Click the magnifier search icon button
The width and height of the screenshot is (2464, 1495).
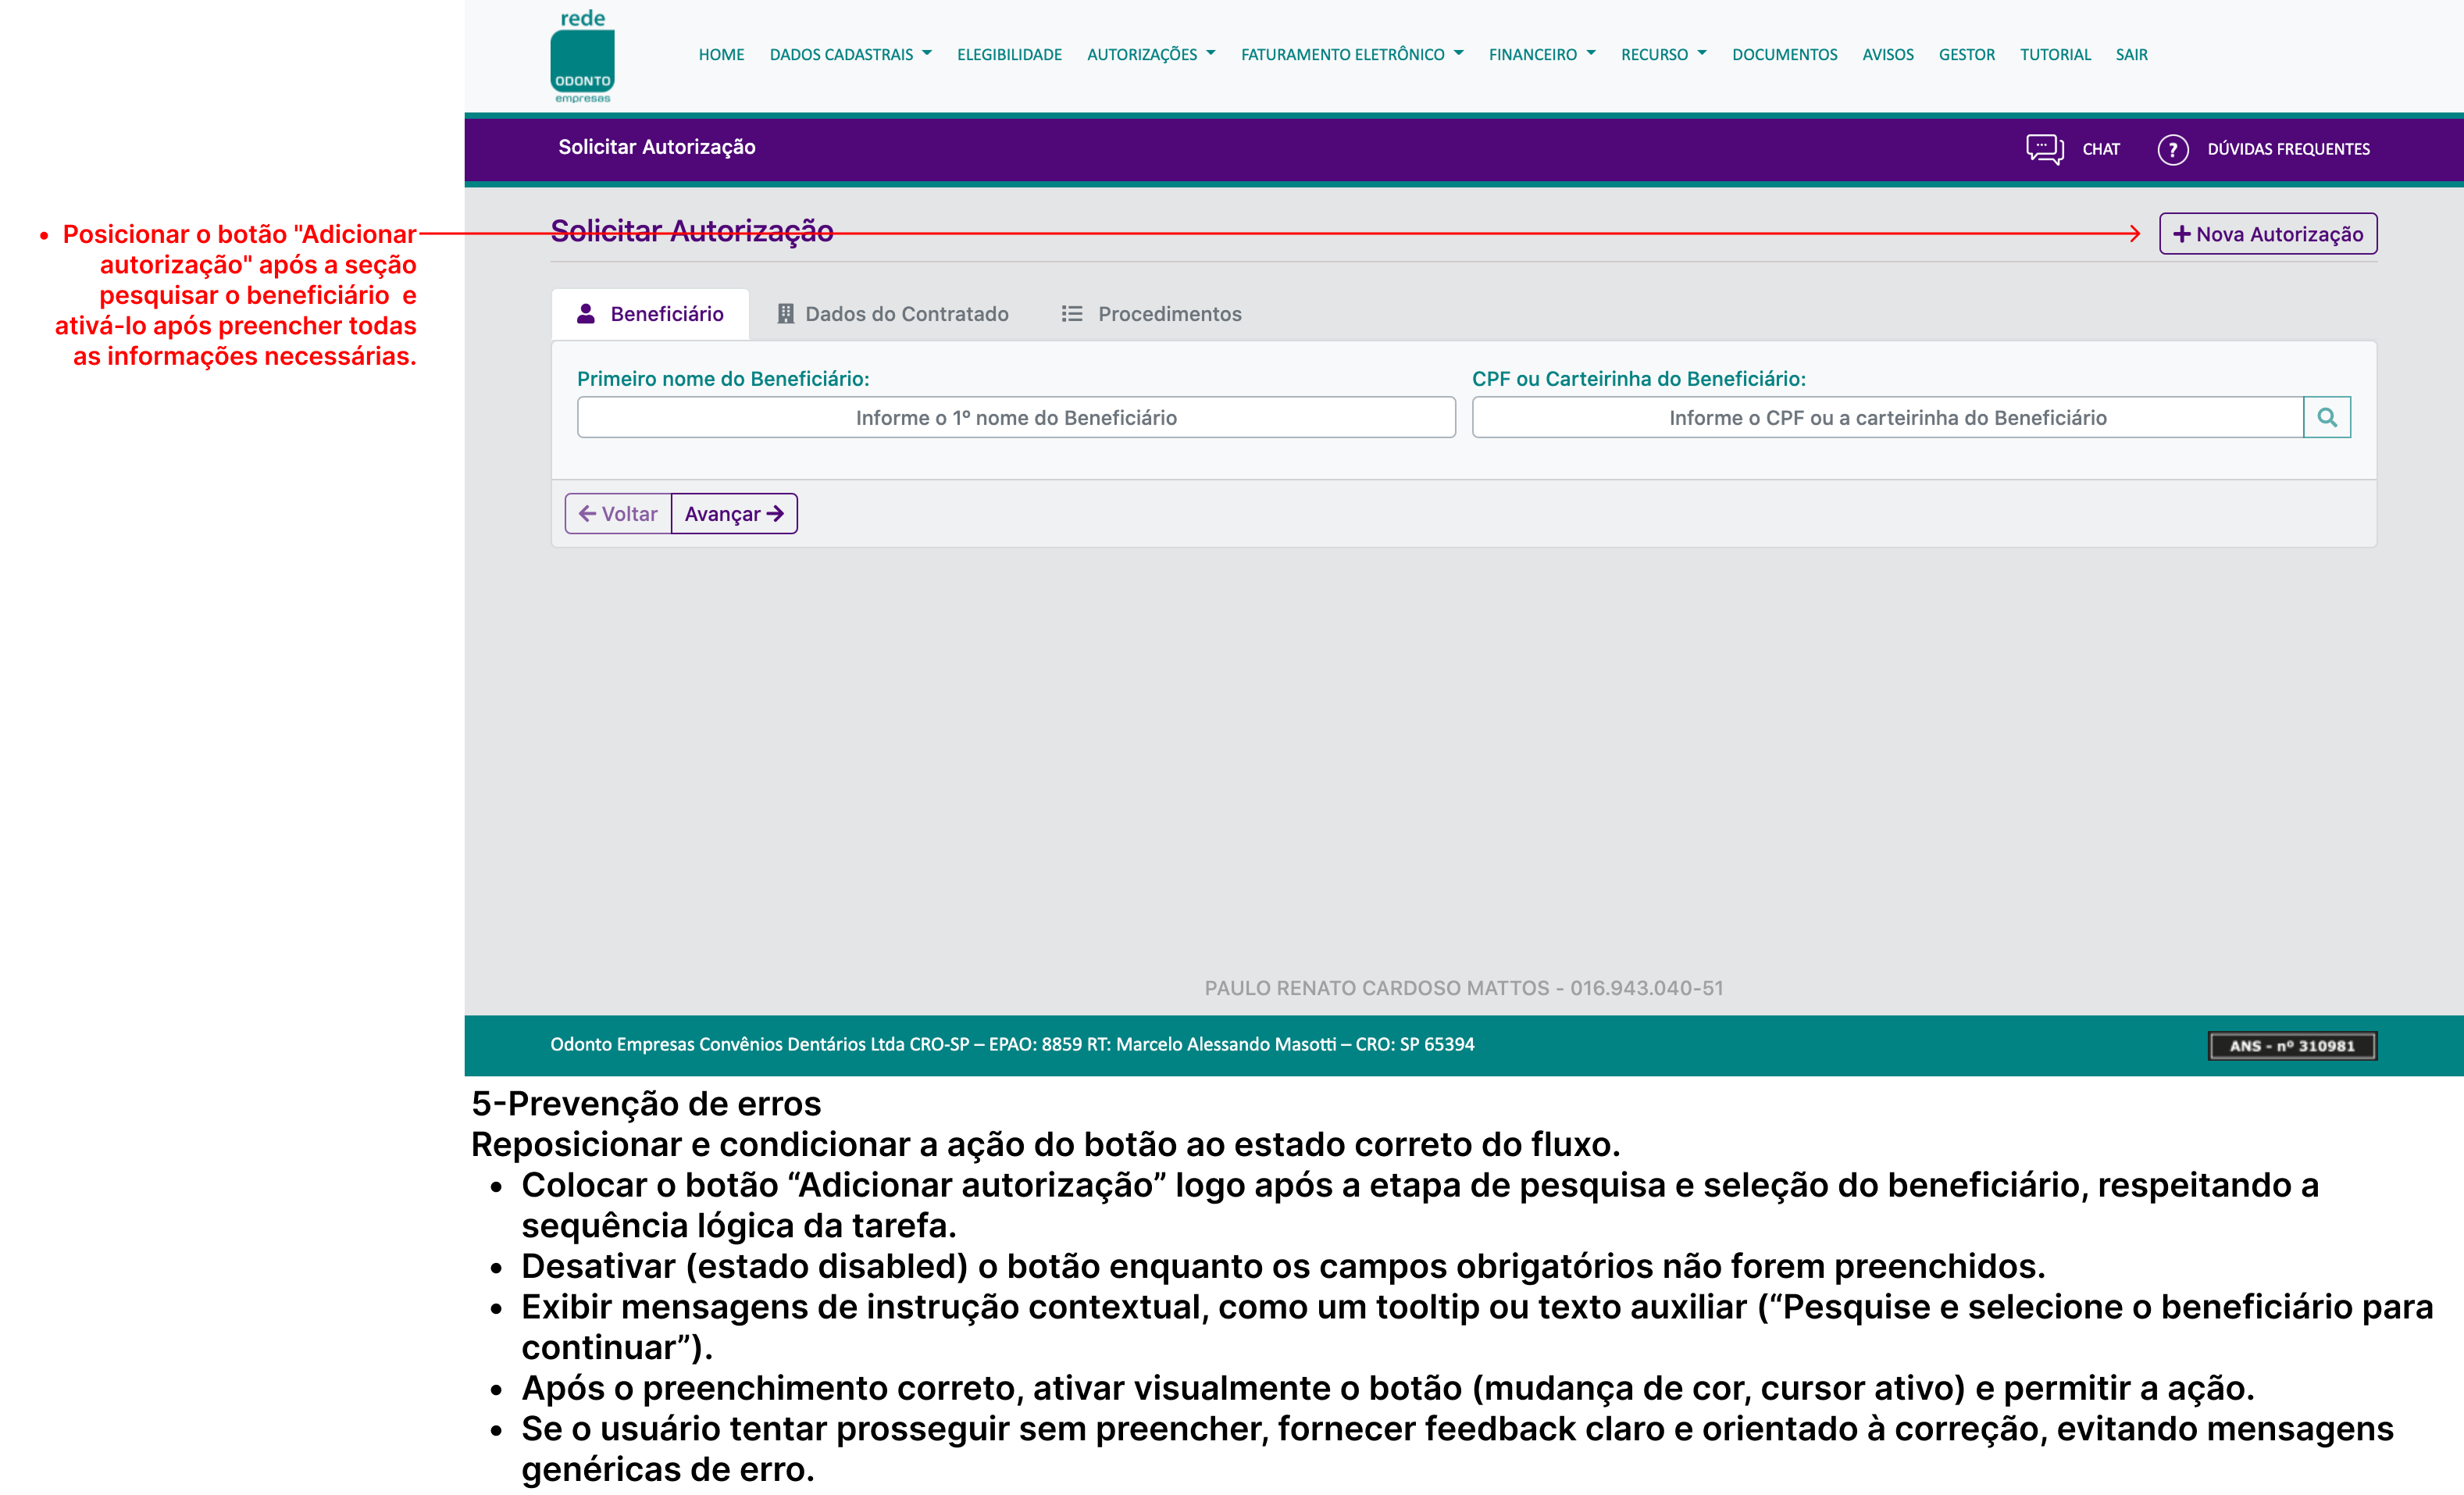point(2326,417)
